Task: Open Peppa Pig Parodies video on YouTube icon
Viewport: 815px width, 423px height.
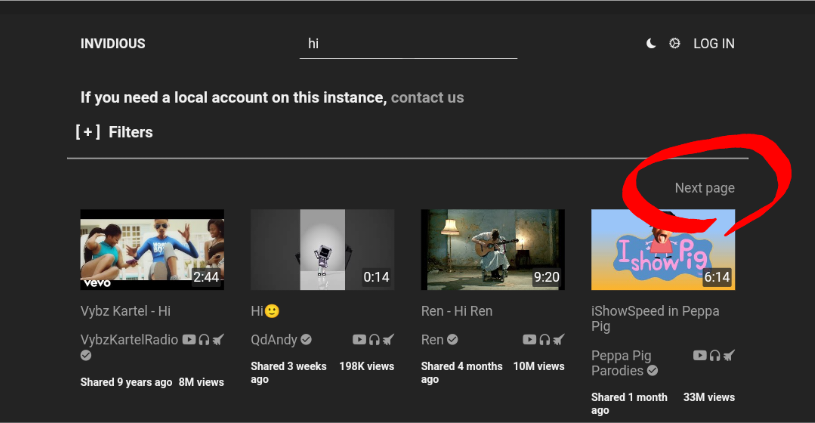Action: click(700, 355)
